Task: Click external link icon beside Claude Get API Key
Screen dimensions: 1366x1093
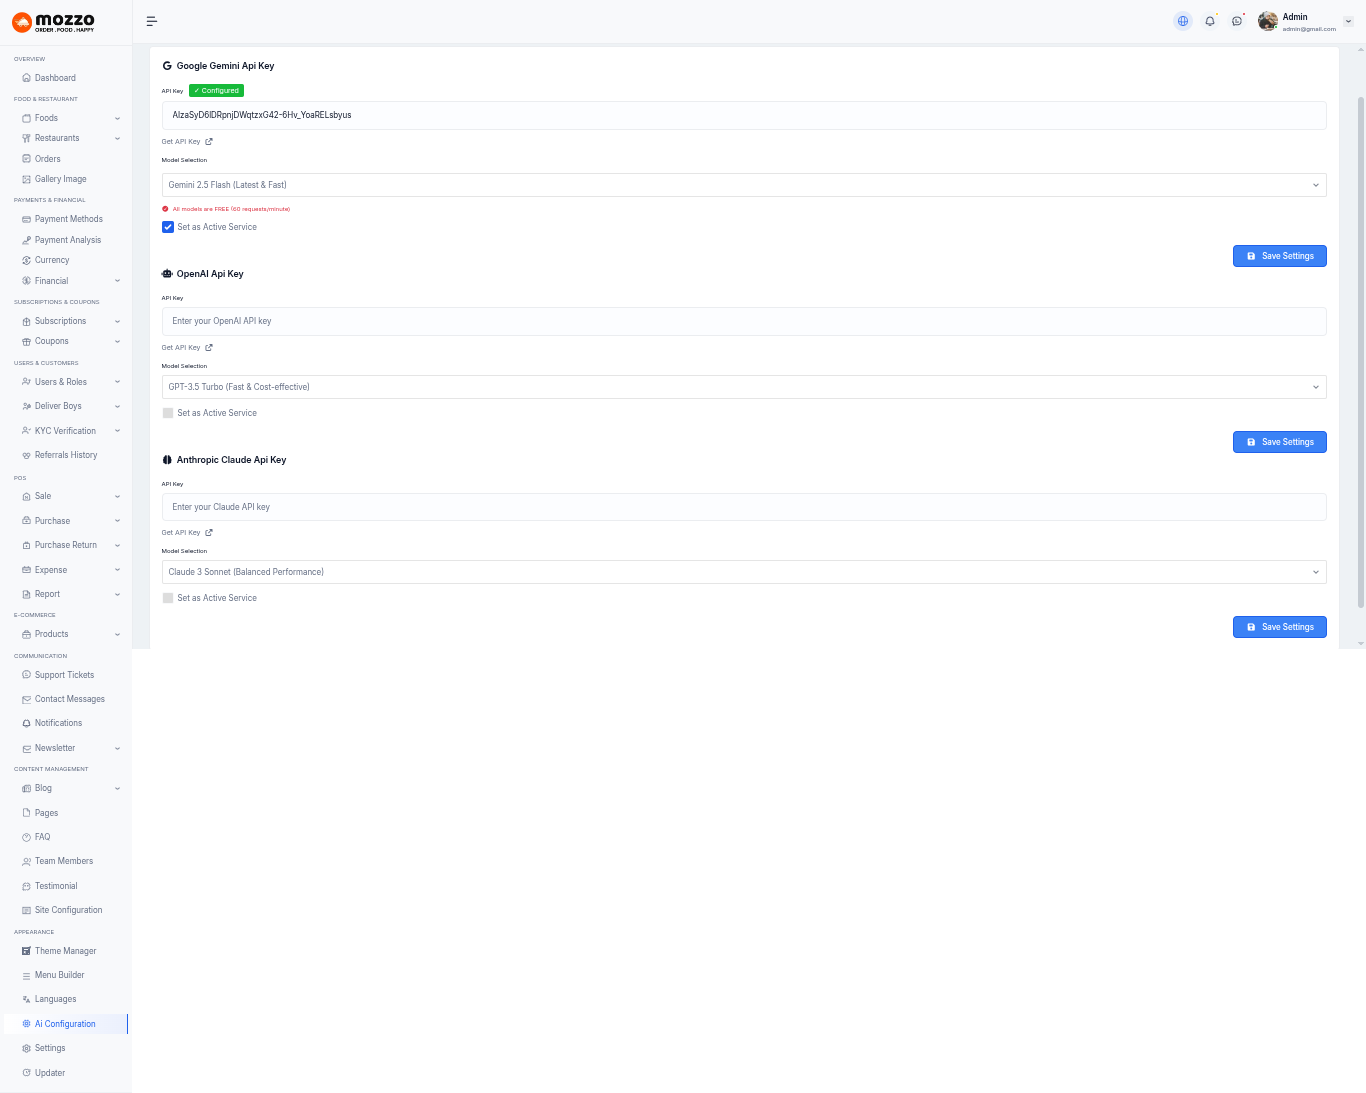Action: click(x=209, y=533)
